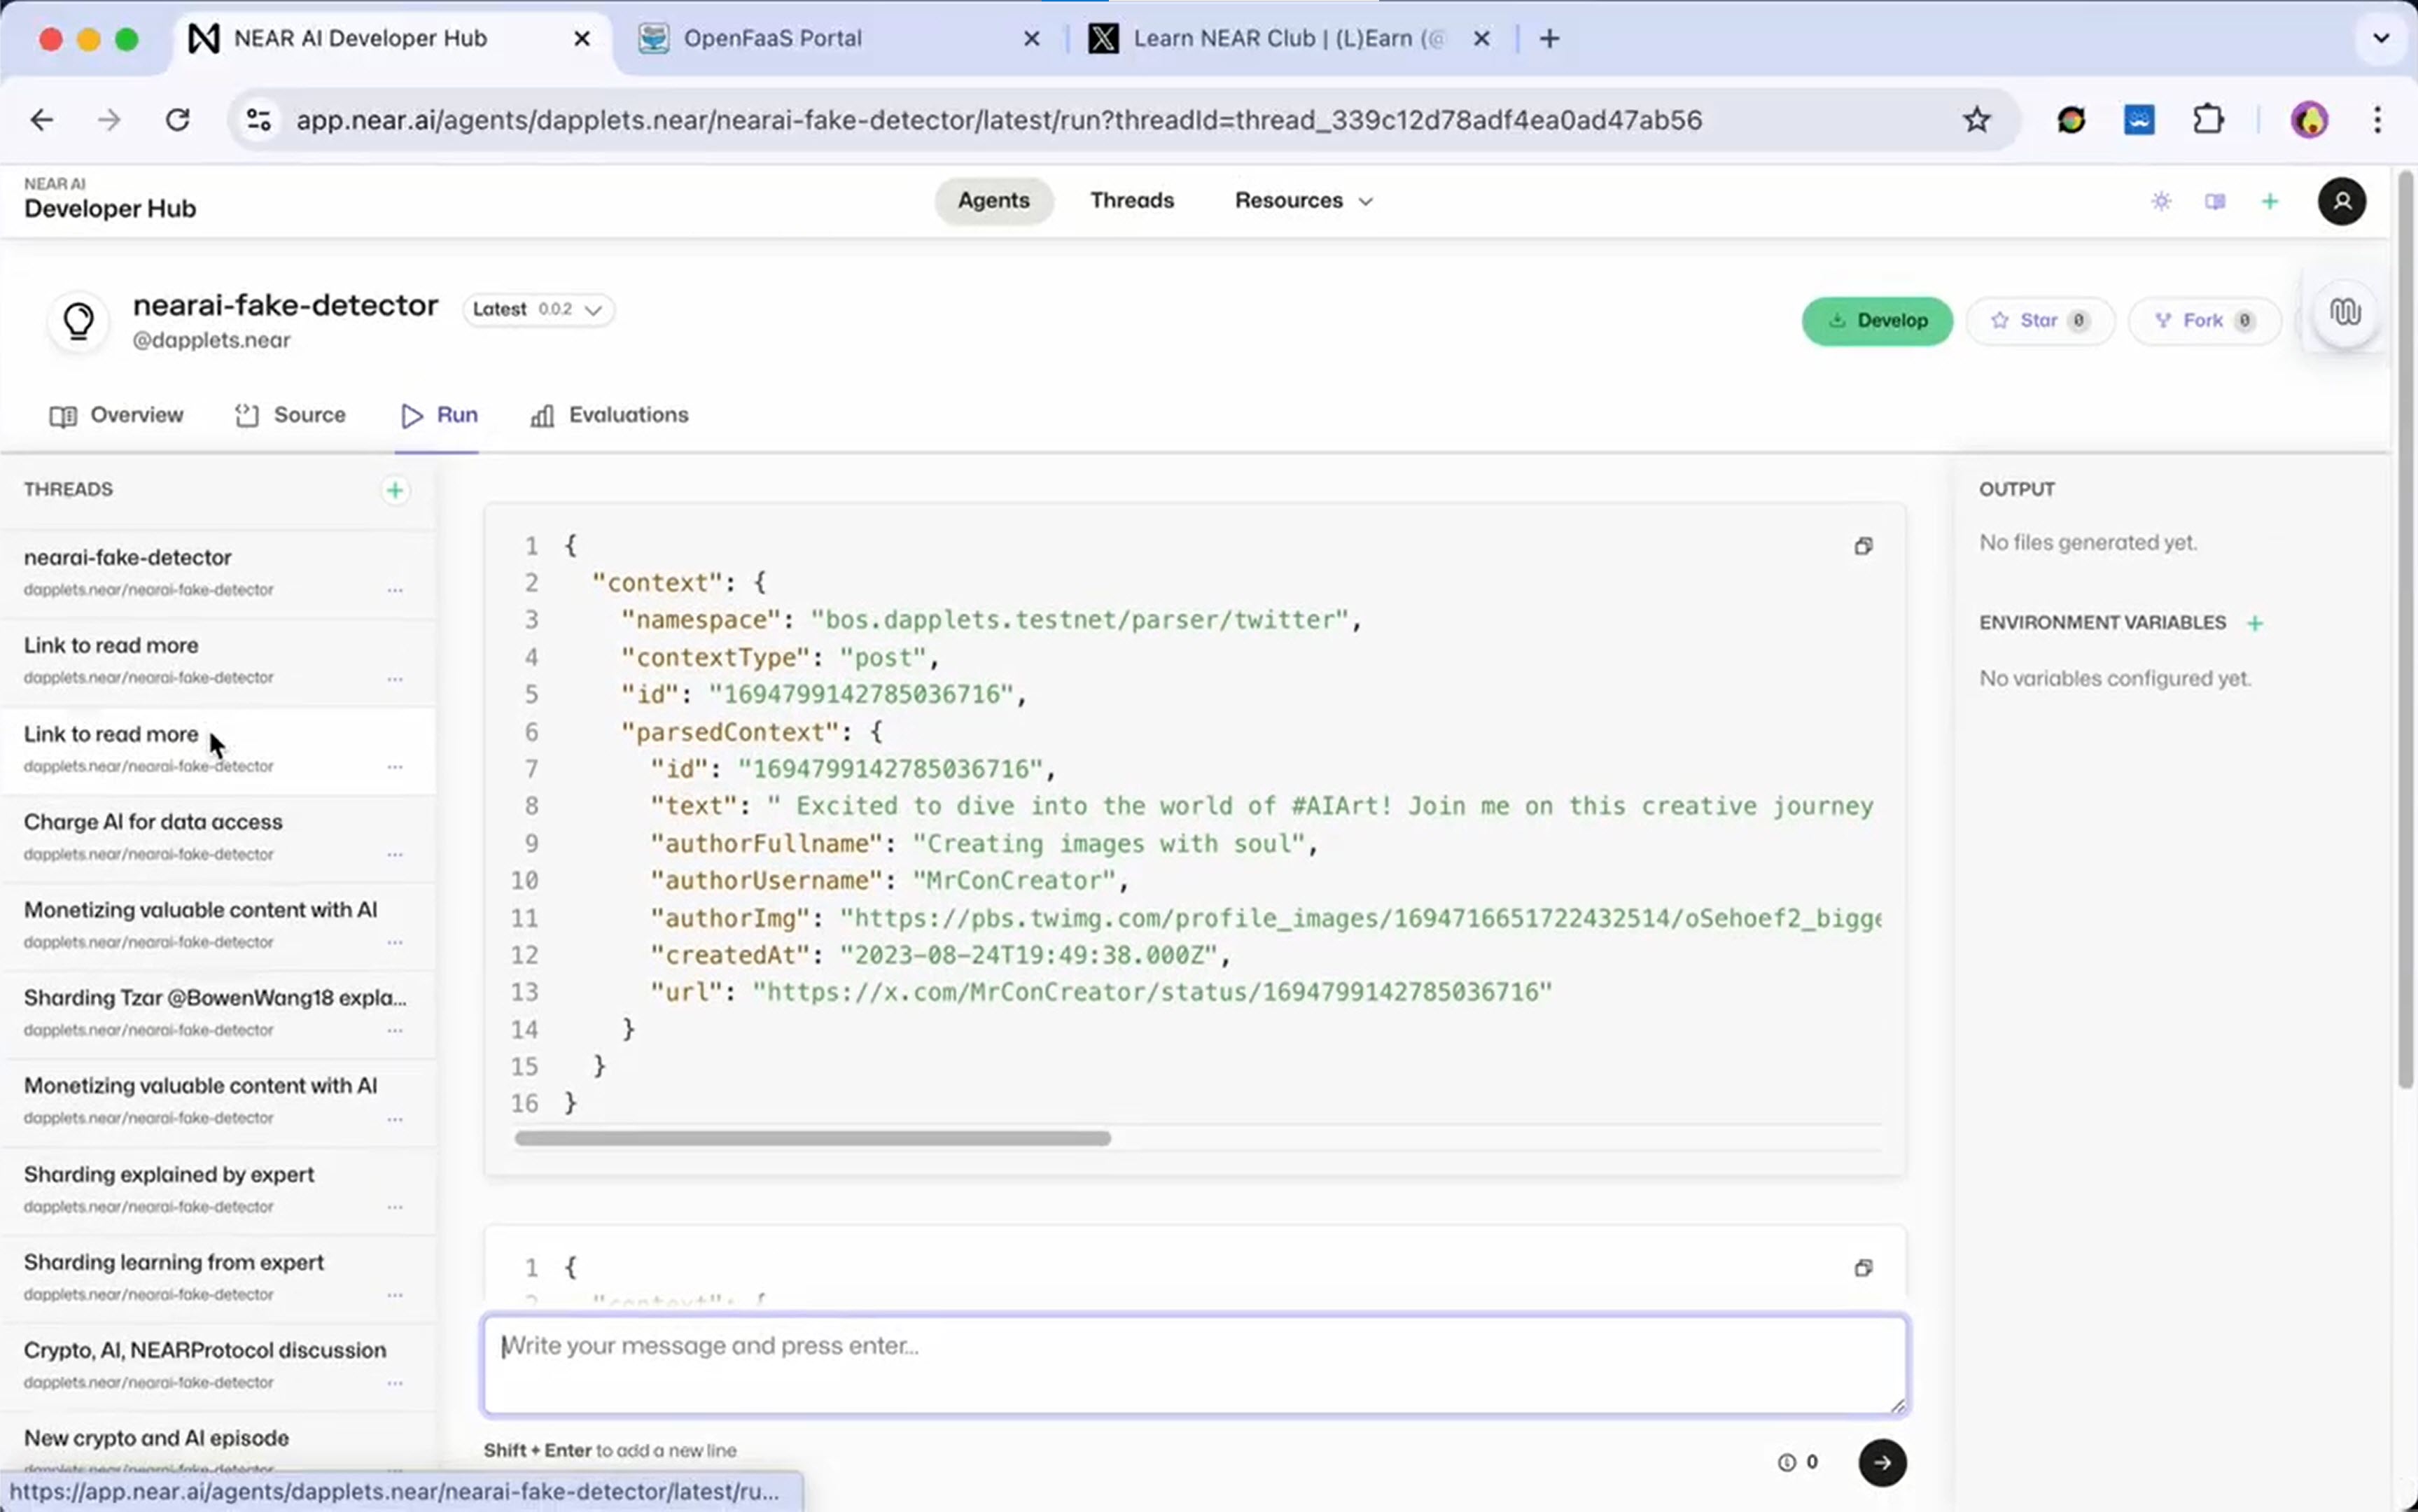Click the code block horizontal scrollbar
This screenshot has width=2418, height=1512.
click(812, 1138)
